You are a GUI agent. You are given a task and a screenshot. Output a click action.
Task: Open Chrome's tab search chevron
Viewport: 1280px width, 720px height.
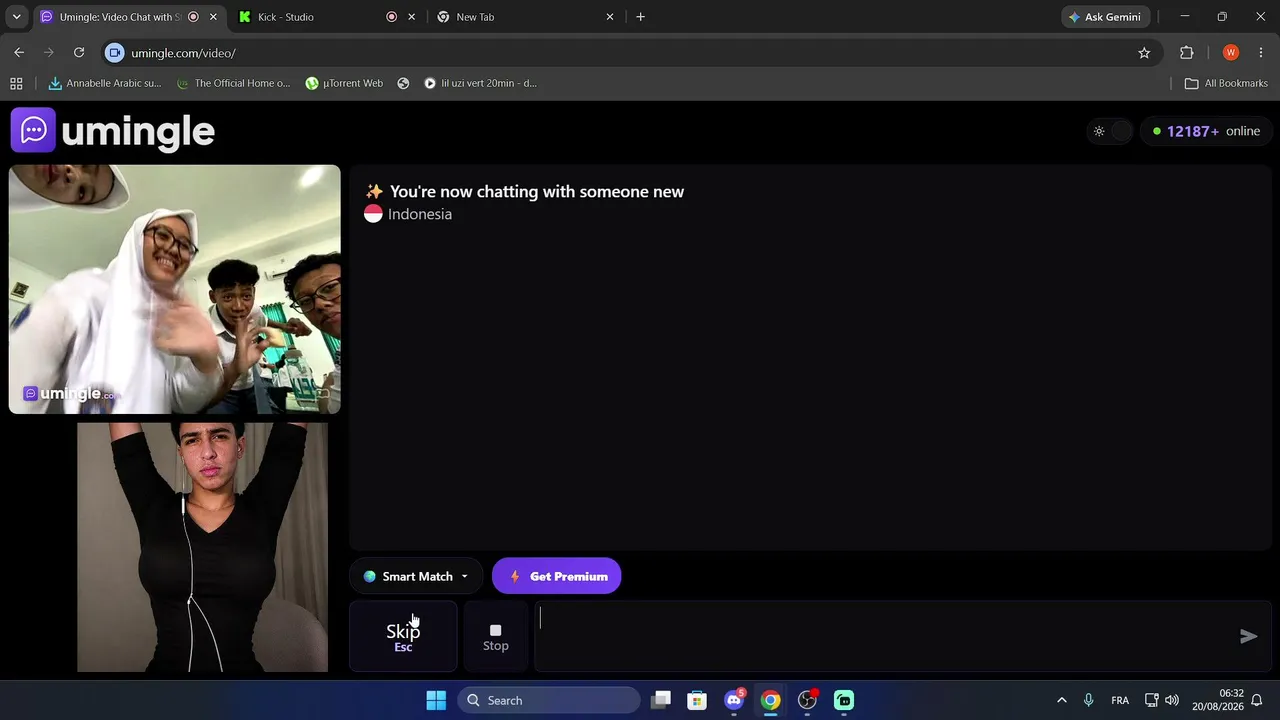pos(16,17)
